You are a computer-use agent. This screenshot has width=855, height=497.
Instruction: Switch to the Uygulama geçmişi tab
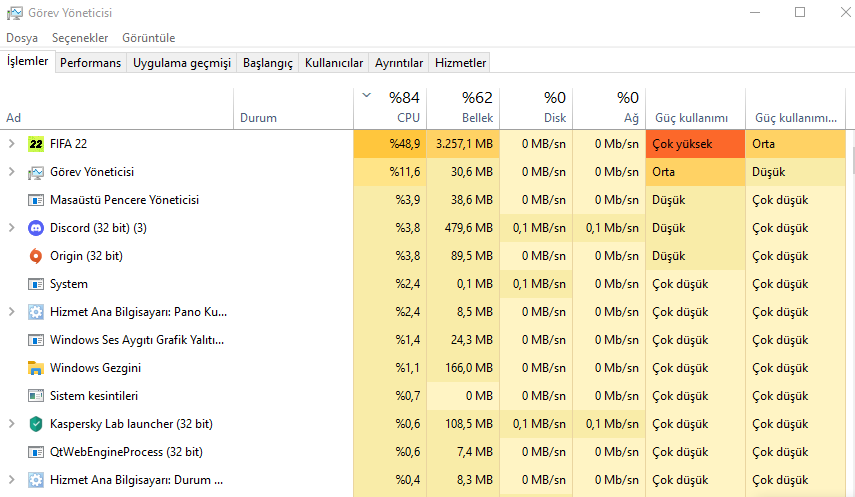pyautogui.click(x=182, y=63)
